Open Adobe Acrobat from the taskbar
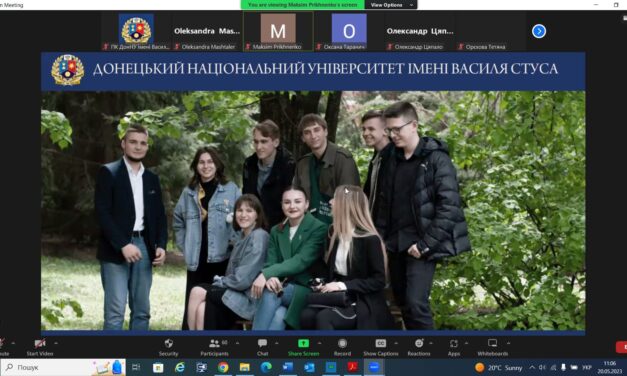Image resolution: width=627 pixels, height=376 pixels. point(353,367)
